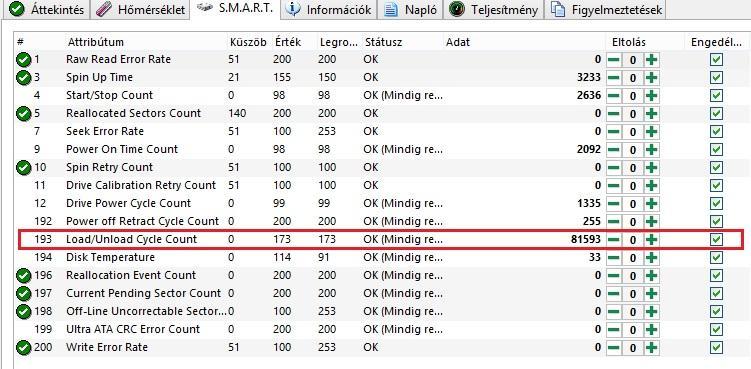
Task: Increase offset for Power On Time Count
Action: coord(650,150)
